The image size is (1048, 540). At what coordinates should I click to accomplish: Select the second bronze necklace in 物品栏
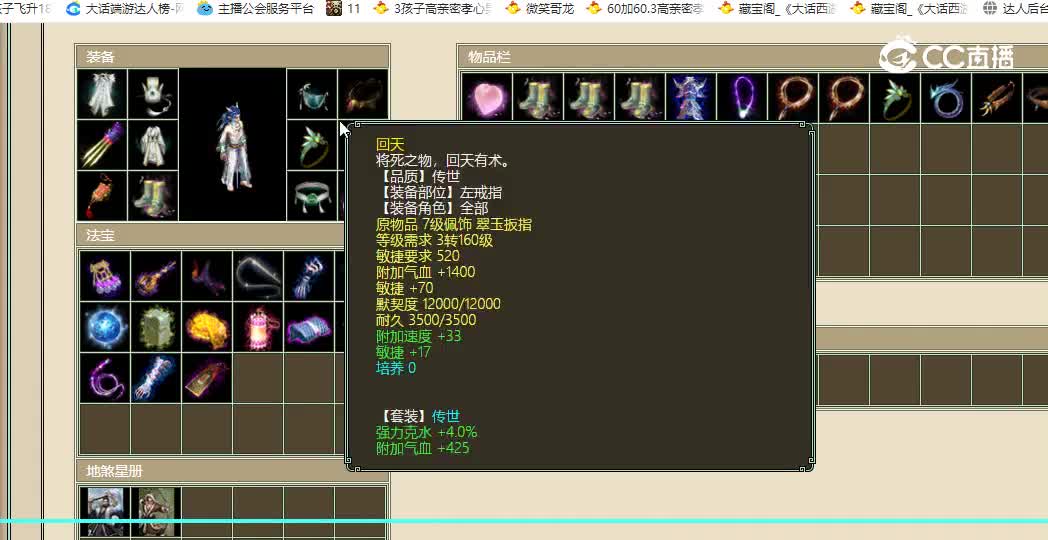[x=843, y=98]
